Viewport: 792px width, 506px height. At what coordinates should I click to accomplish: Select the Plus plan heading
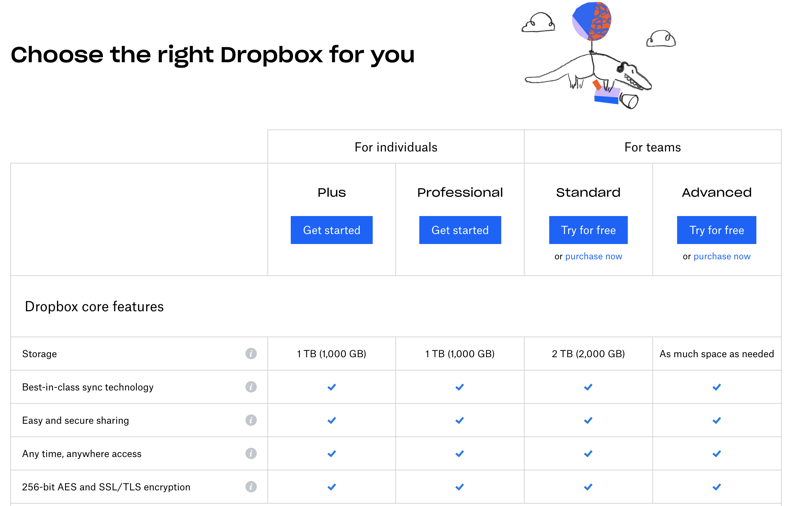pos(331,192)
